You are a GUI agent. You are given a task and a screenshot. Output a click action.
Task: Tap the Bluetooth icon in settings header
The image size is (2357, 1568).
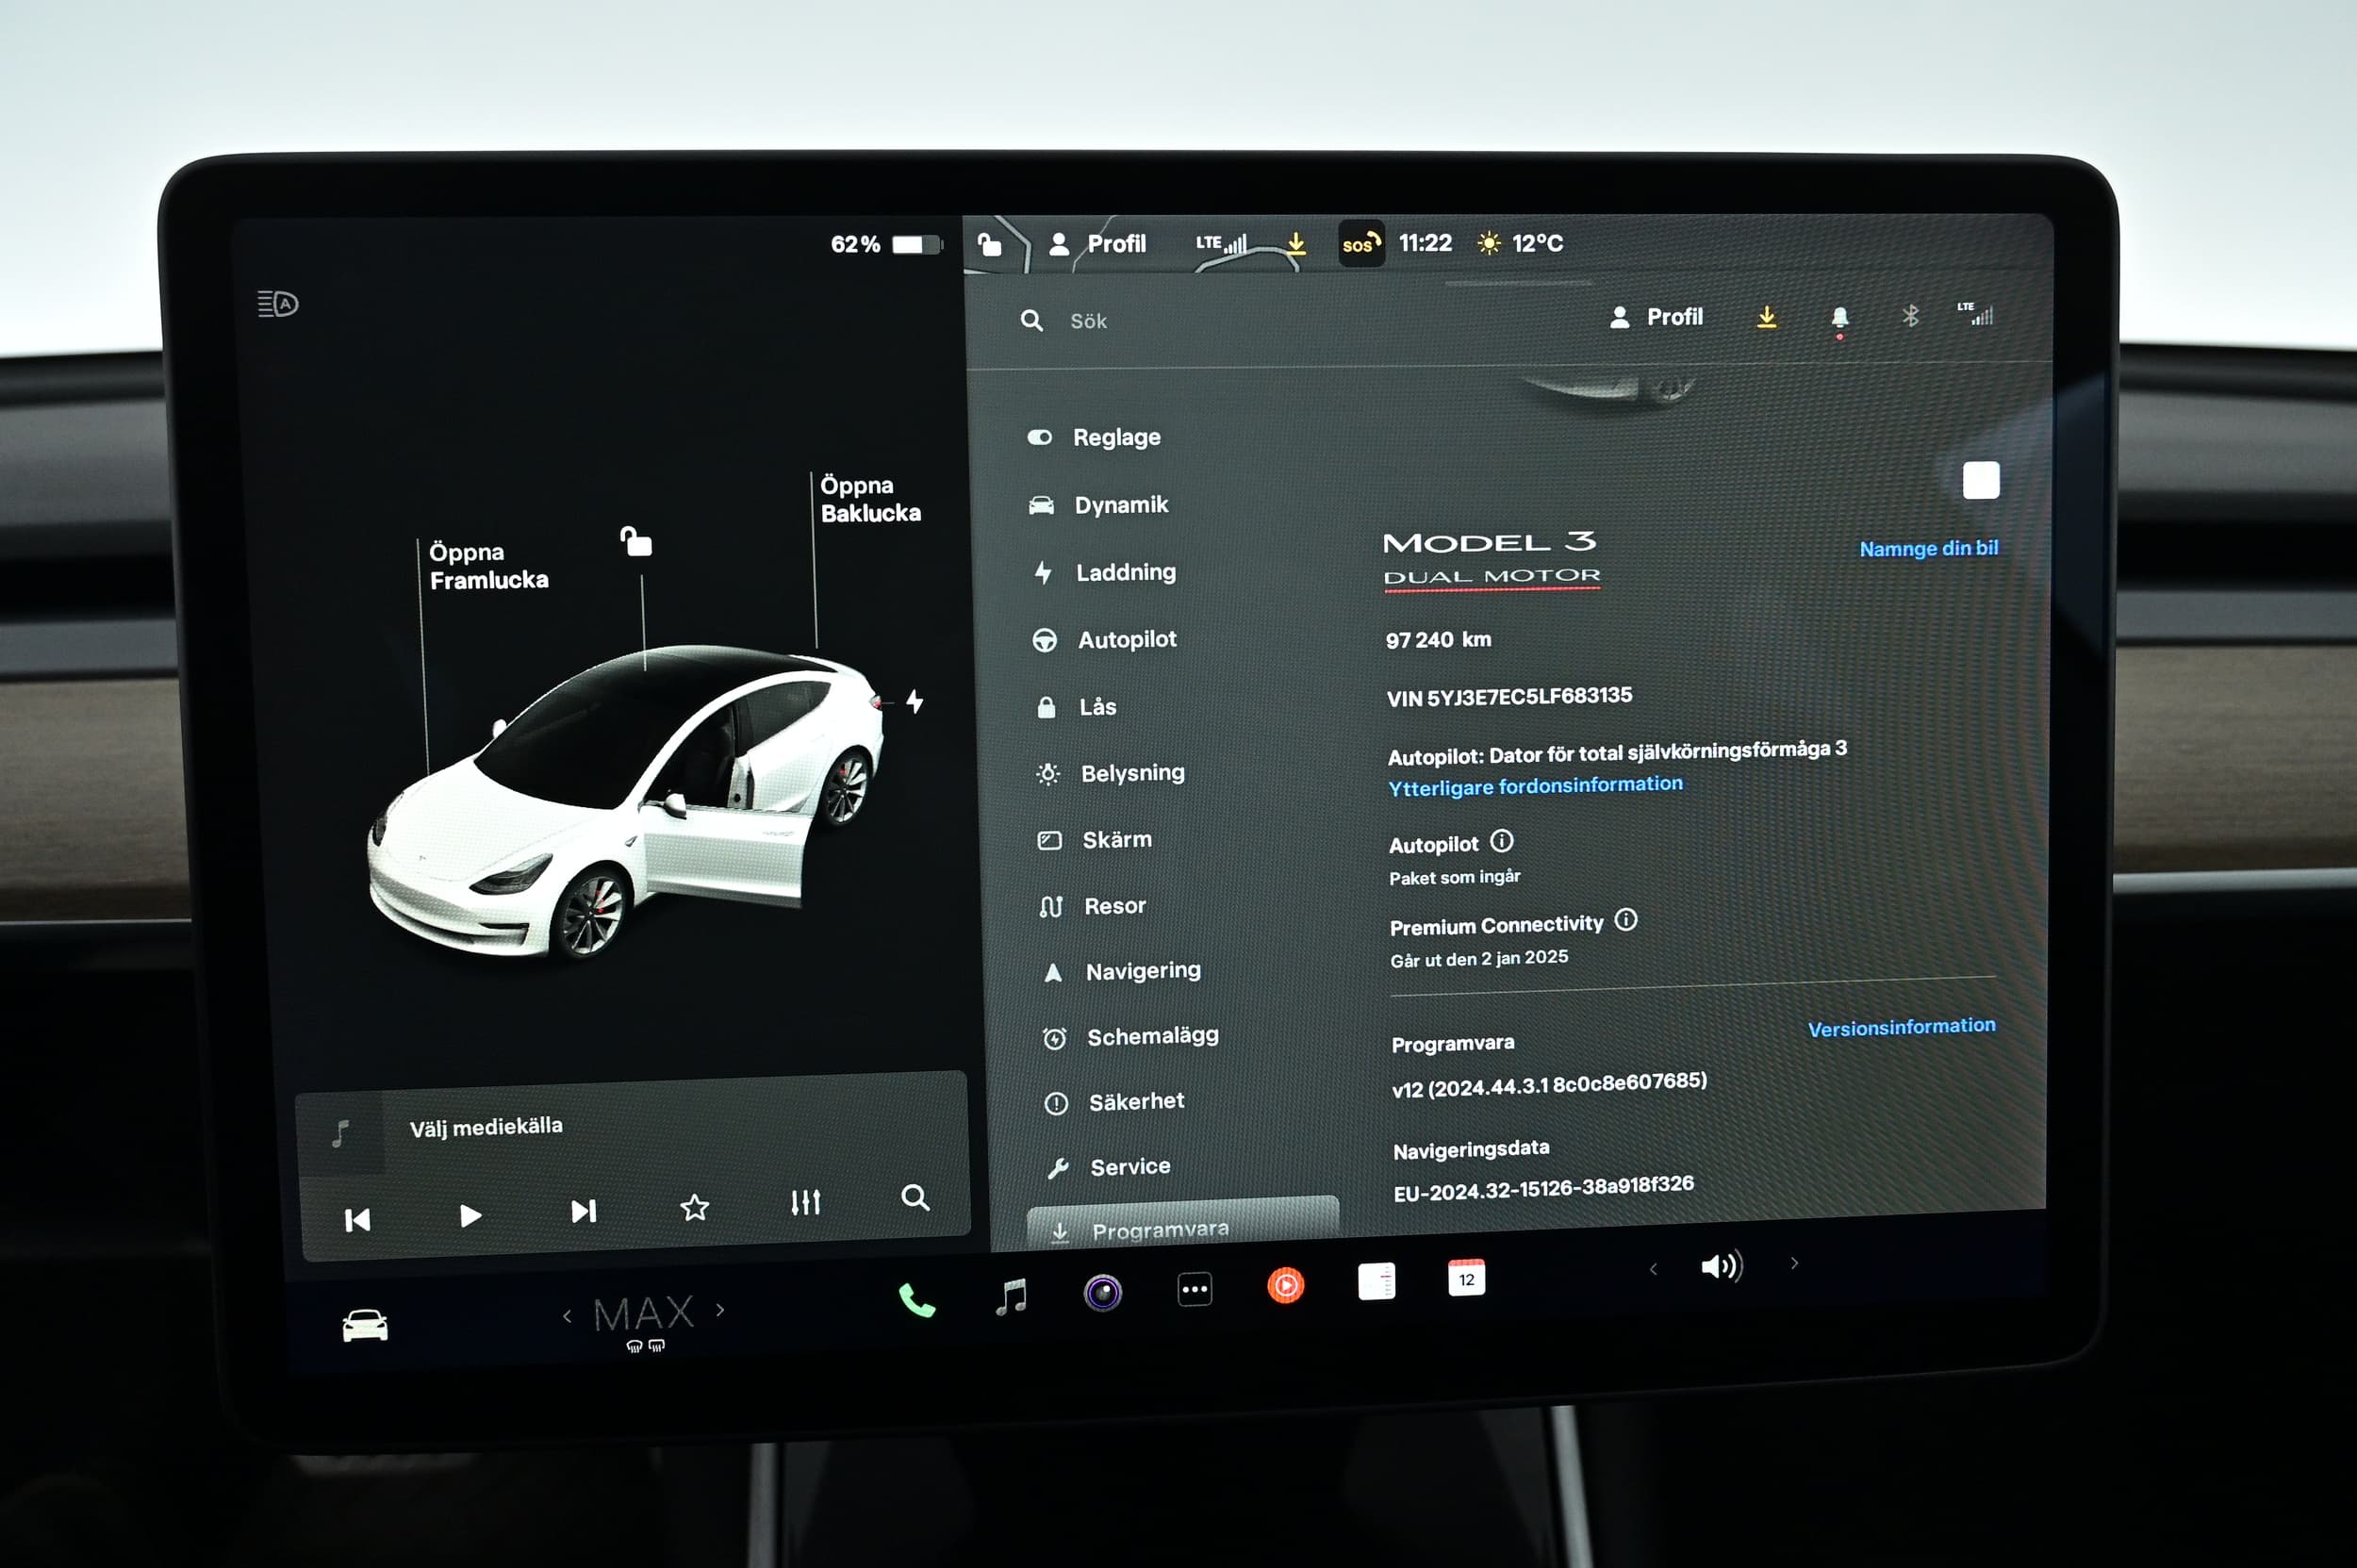tap(1910, 316)
